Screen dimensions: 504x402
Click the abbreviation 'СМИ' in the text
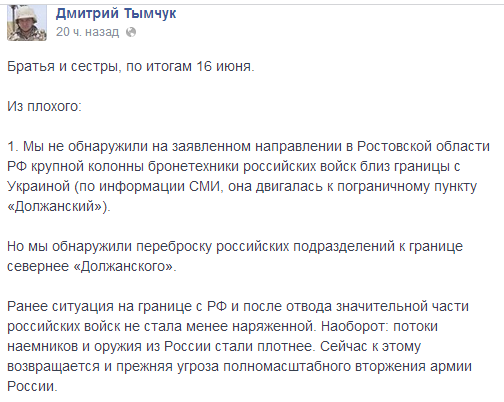(x=205, y=186)
